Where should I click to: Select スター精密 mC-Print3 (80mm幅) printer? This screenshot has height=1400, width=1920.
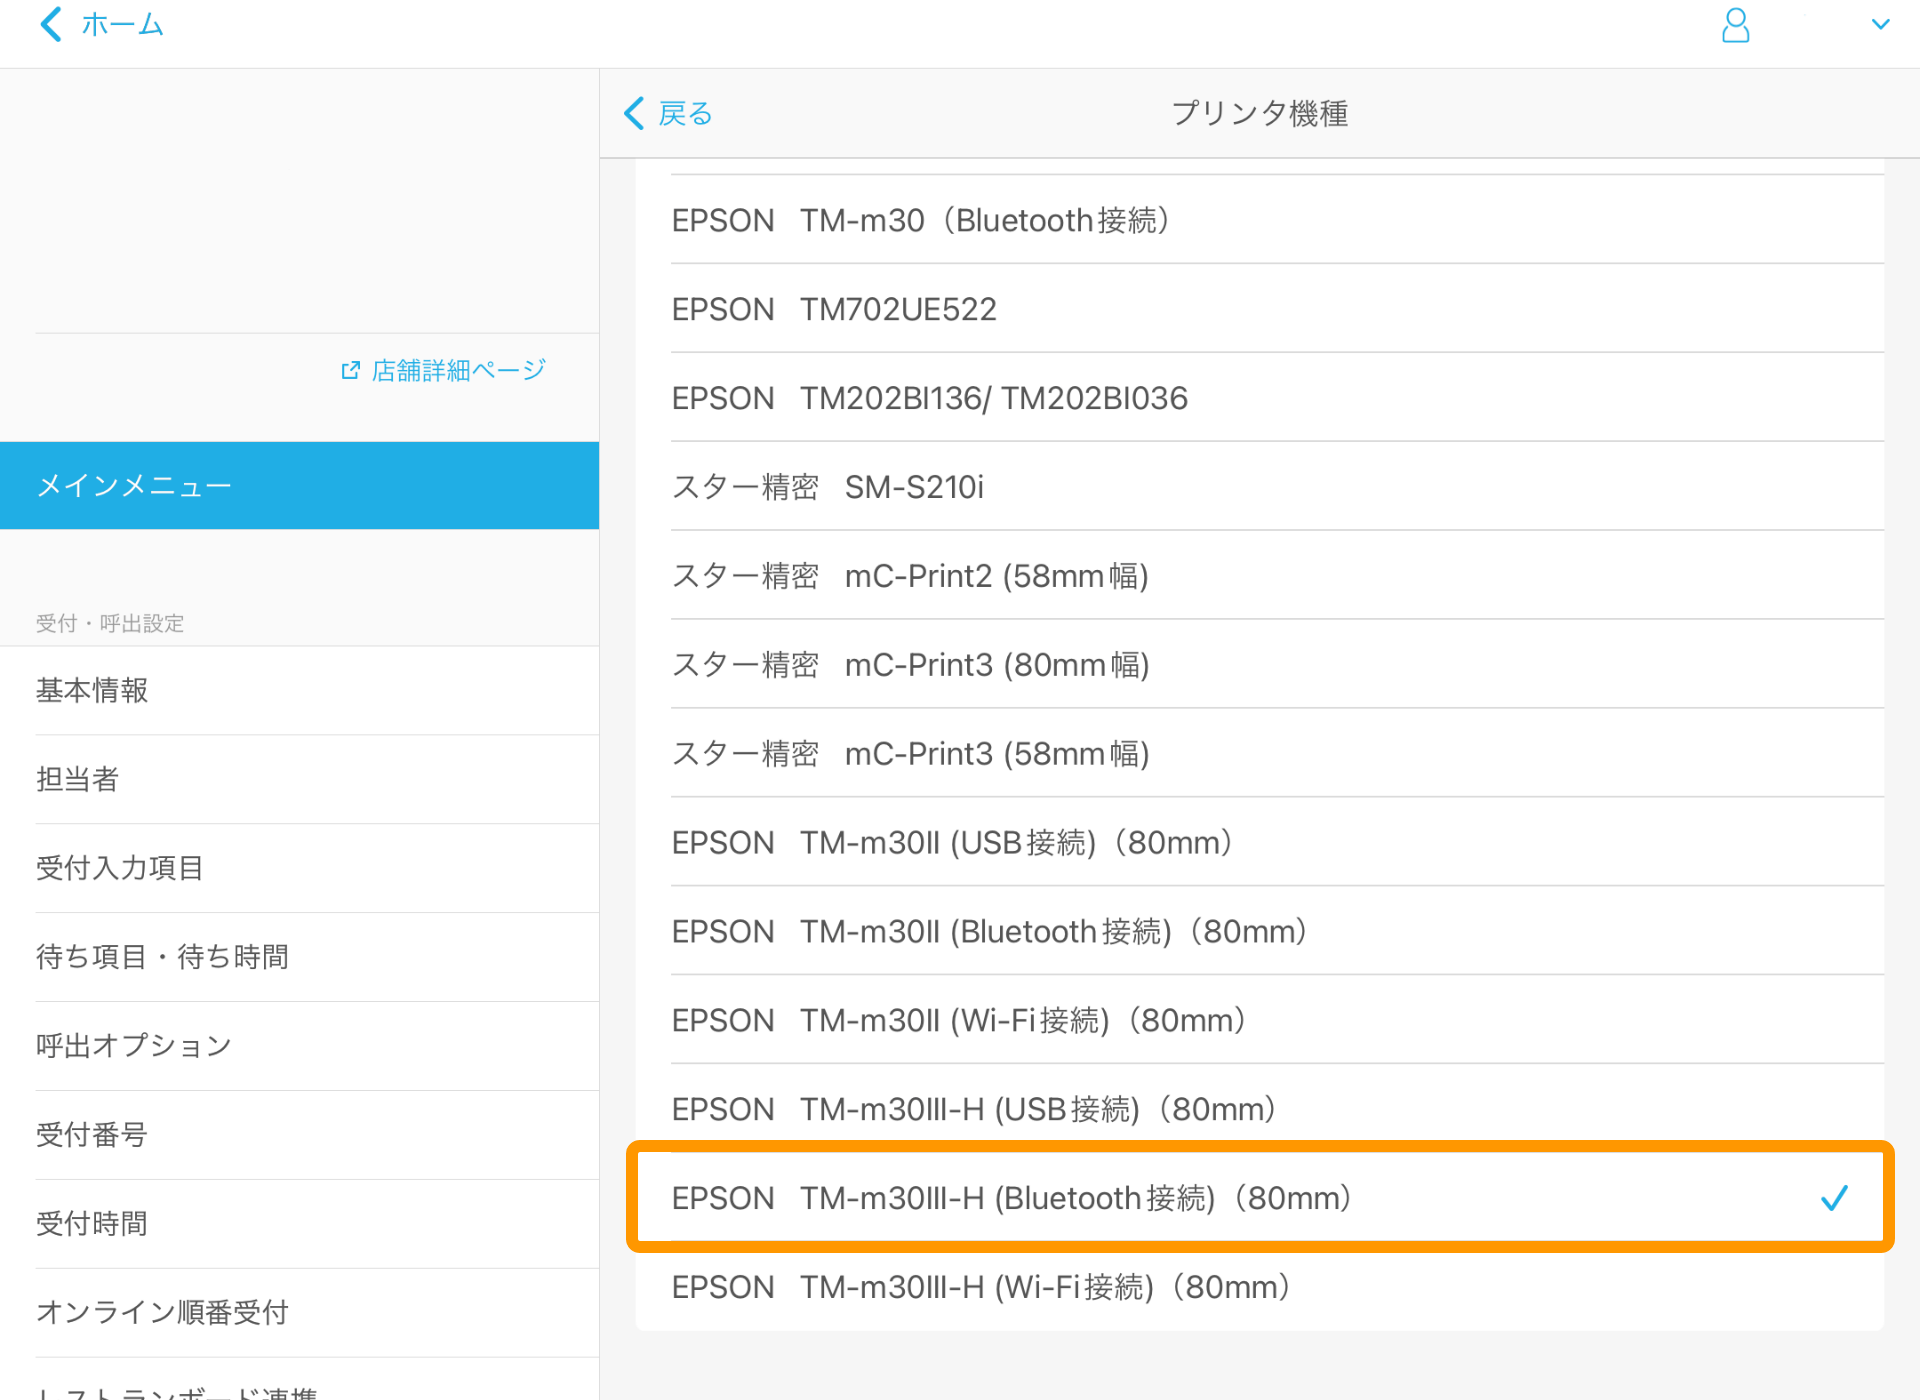pos(1259,665)
